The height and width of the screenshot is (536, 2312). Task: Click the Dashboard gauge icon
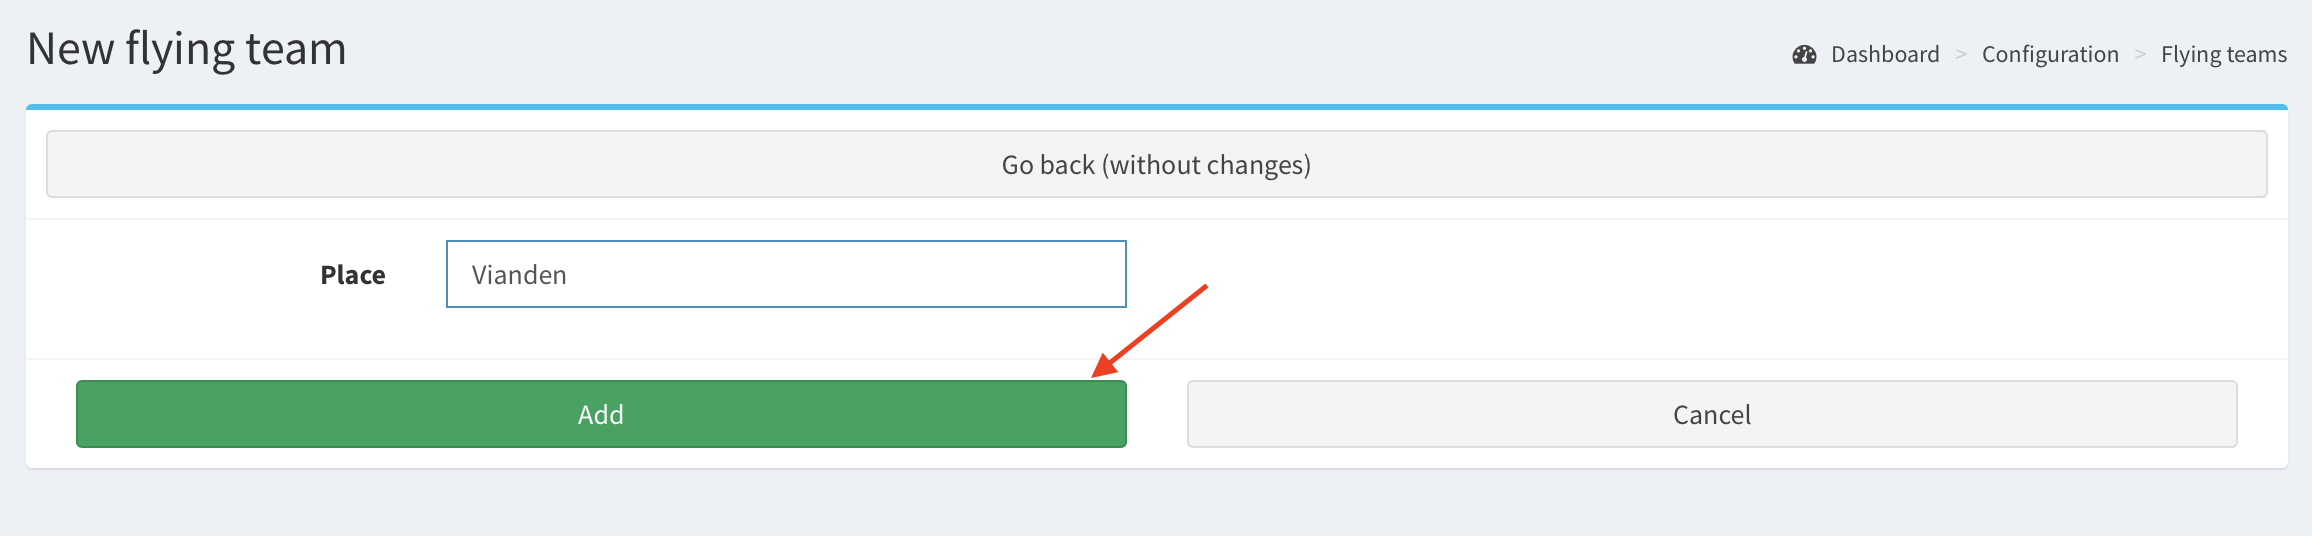click(1804, 55)
